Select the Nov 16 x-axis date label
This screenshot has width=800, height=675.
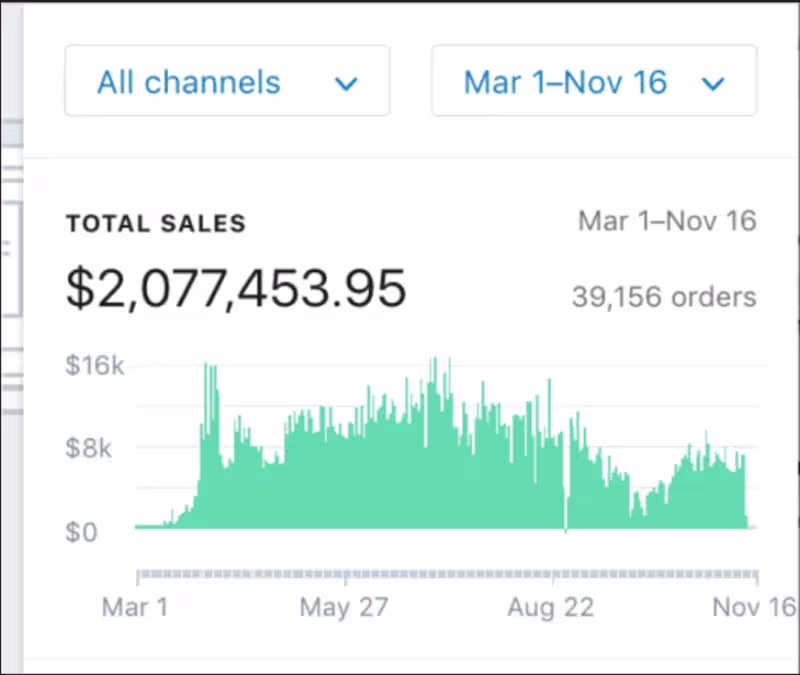tap(754, 607)
